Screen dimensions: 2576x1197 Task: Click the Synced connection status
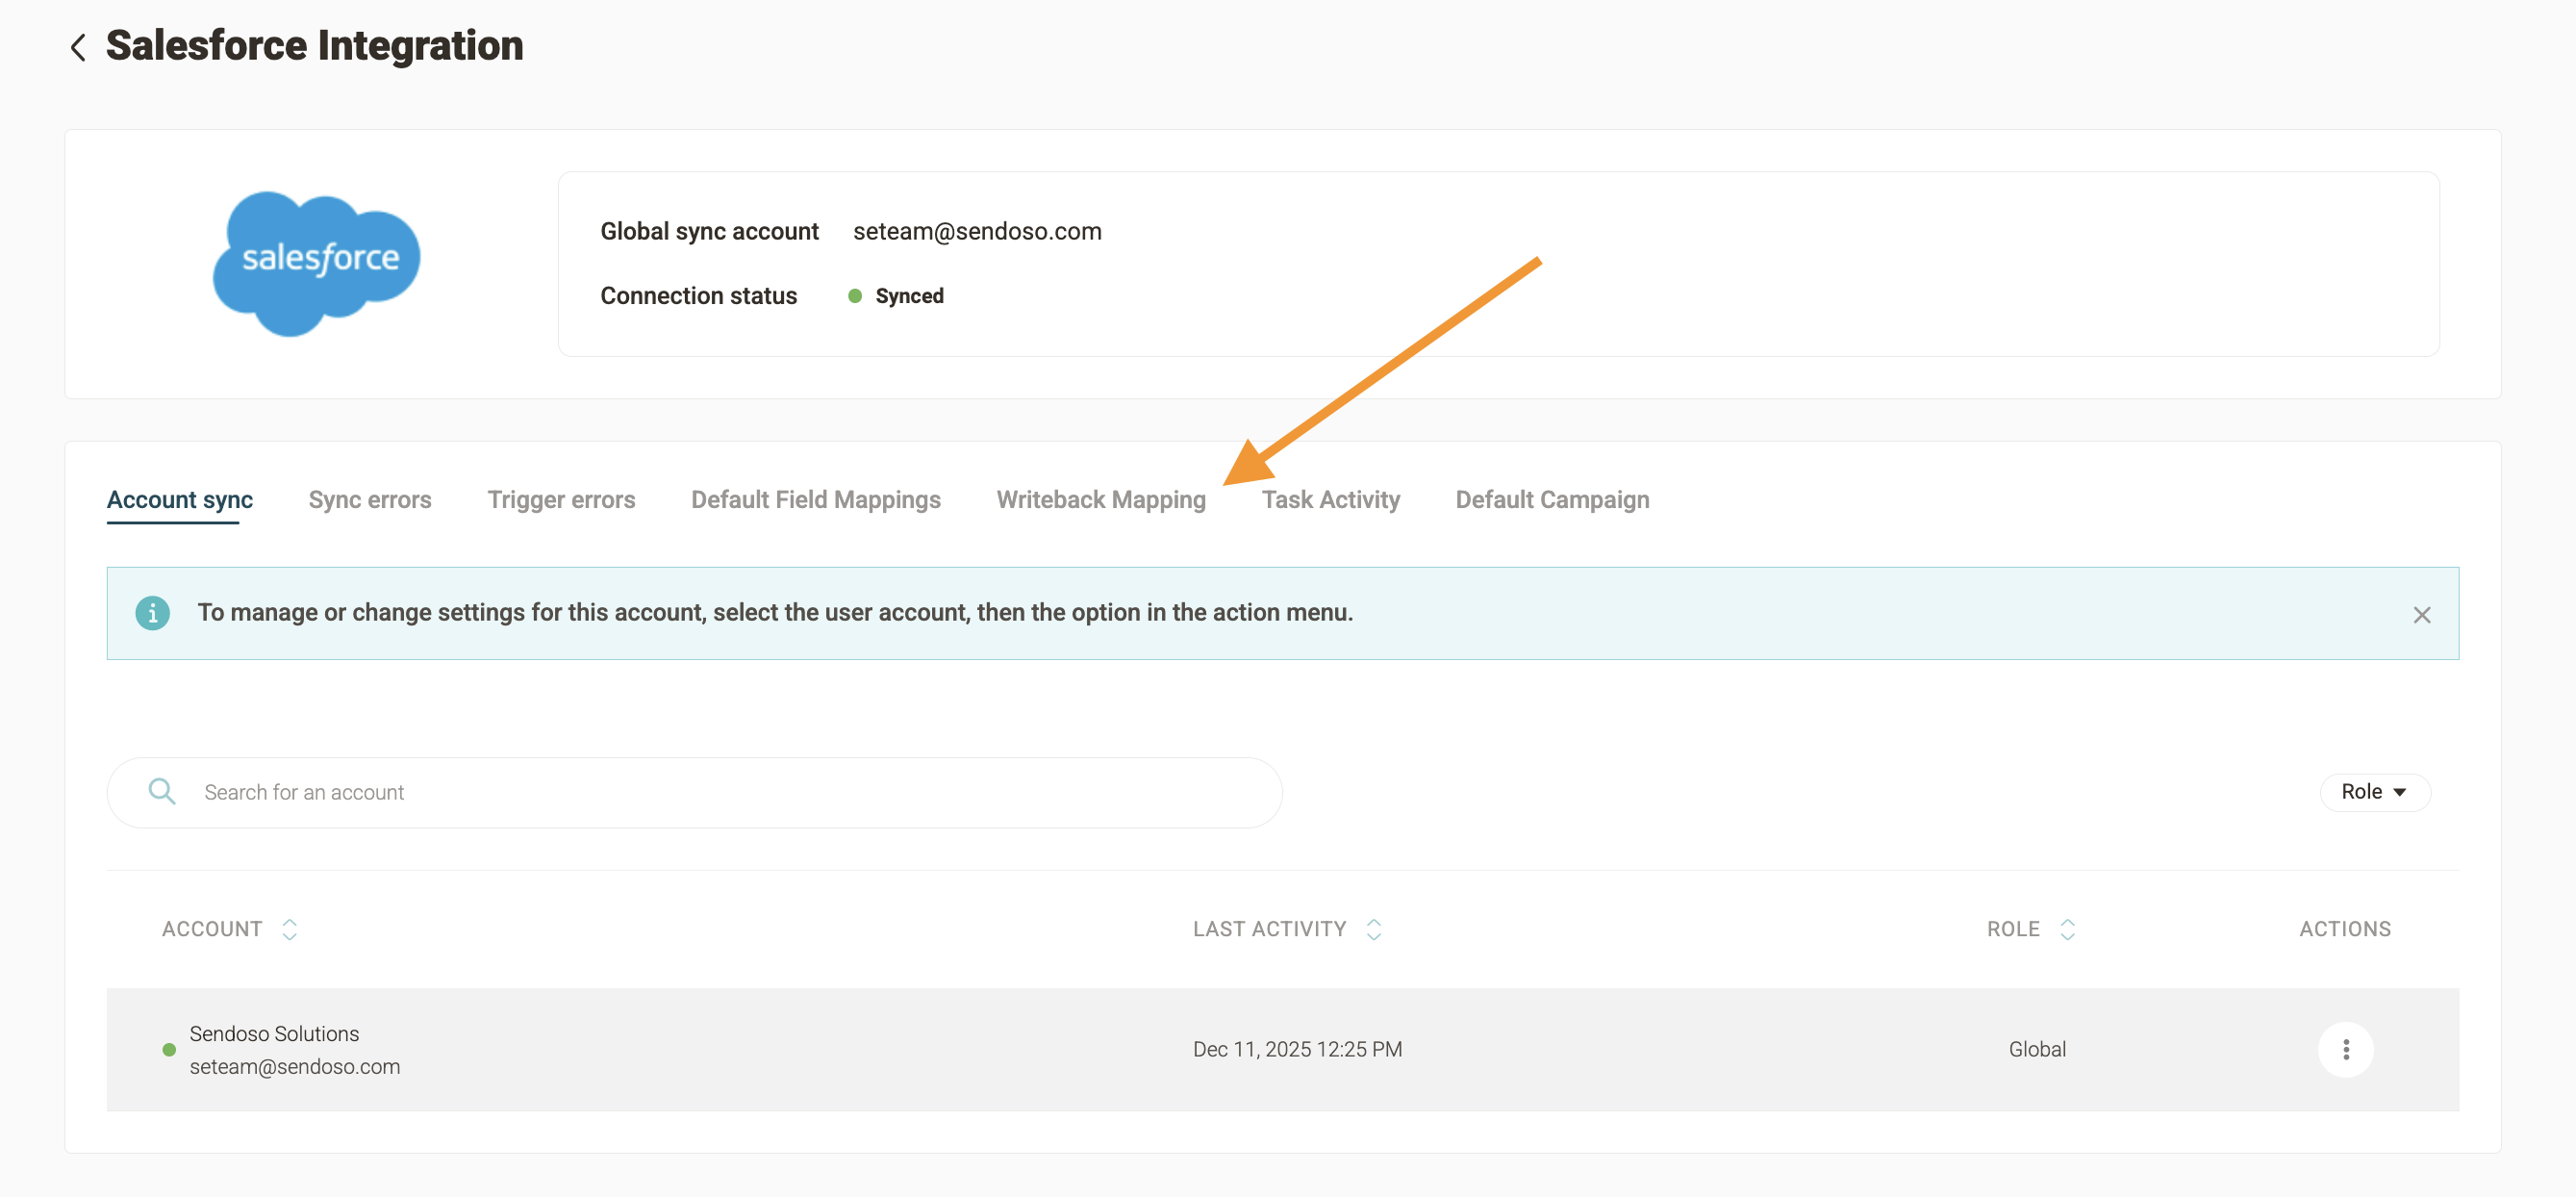909,296
